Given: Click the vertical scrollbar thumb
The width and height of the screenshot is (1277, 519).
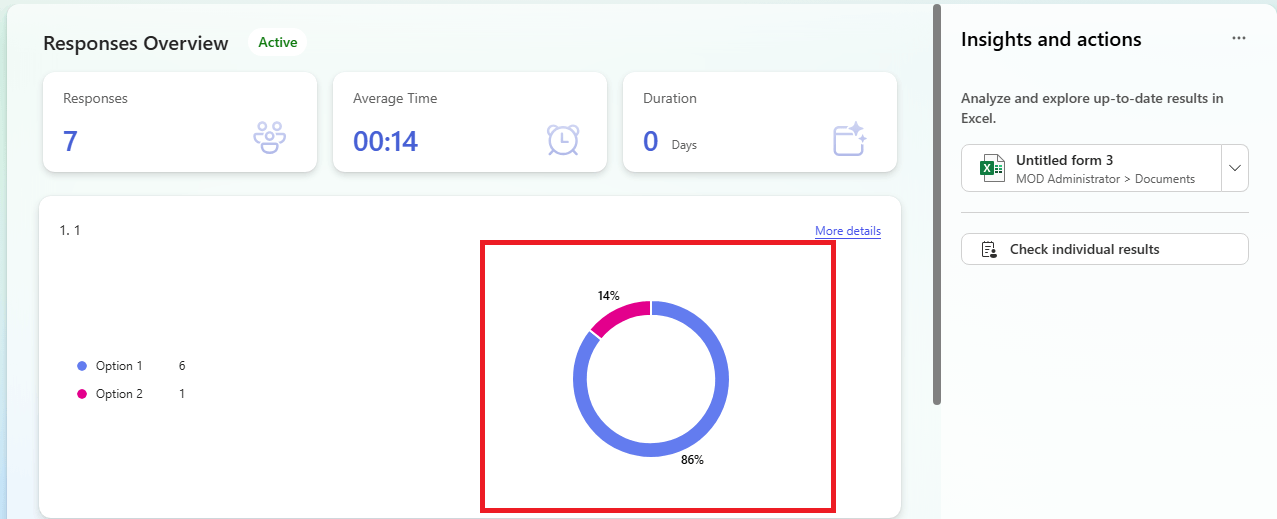Looking at the screenshot, I should [x=937, y=204].
